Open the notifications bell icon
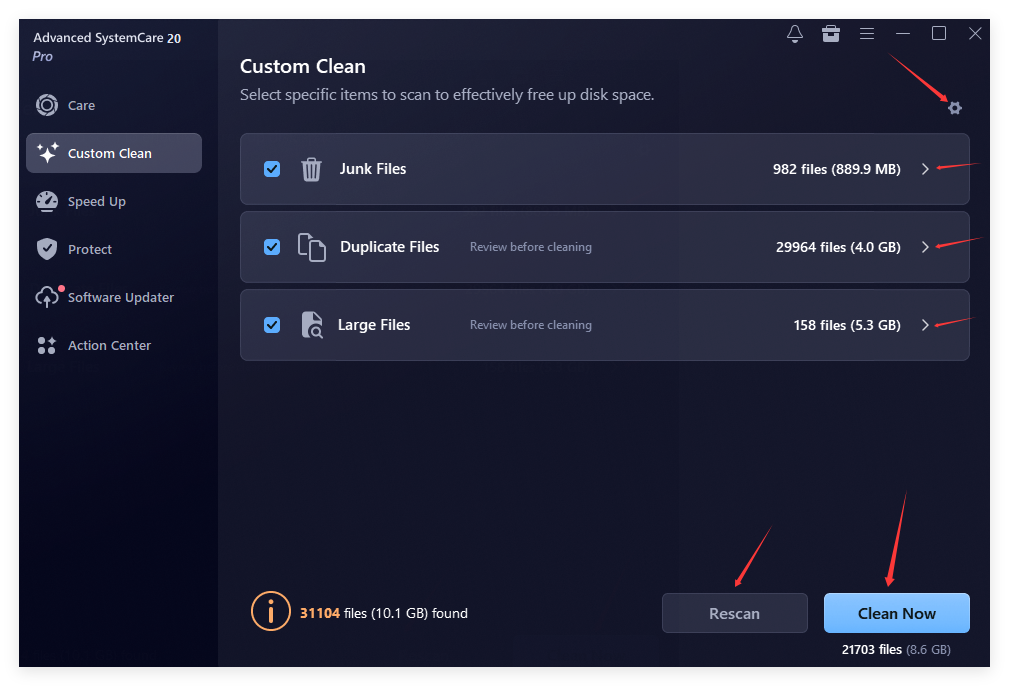The height and width of the screenshot is (686, 1009). [795, 33]
